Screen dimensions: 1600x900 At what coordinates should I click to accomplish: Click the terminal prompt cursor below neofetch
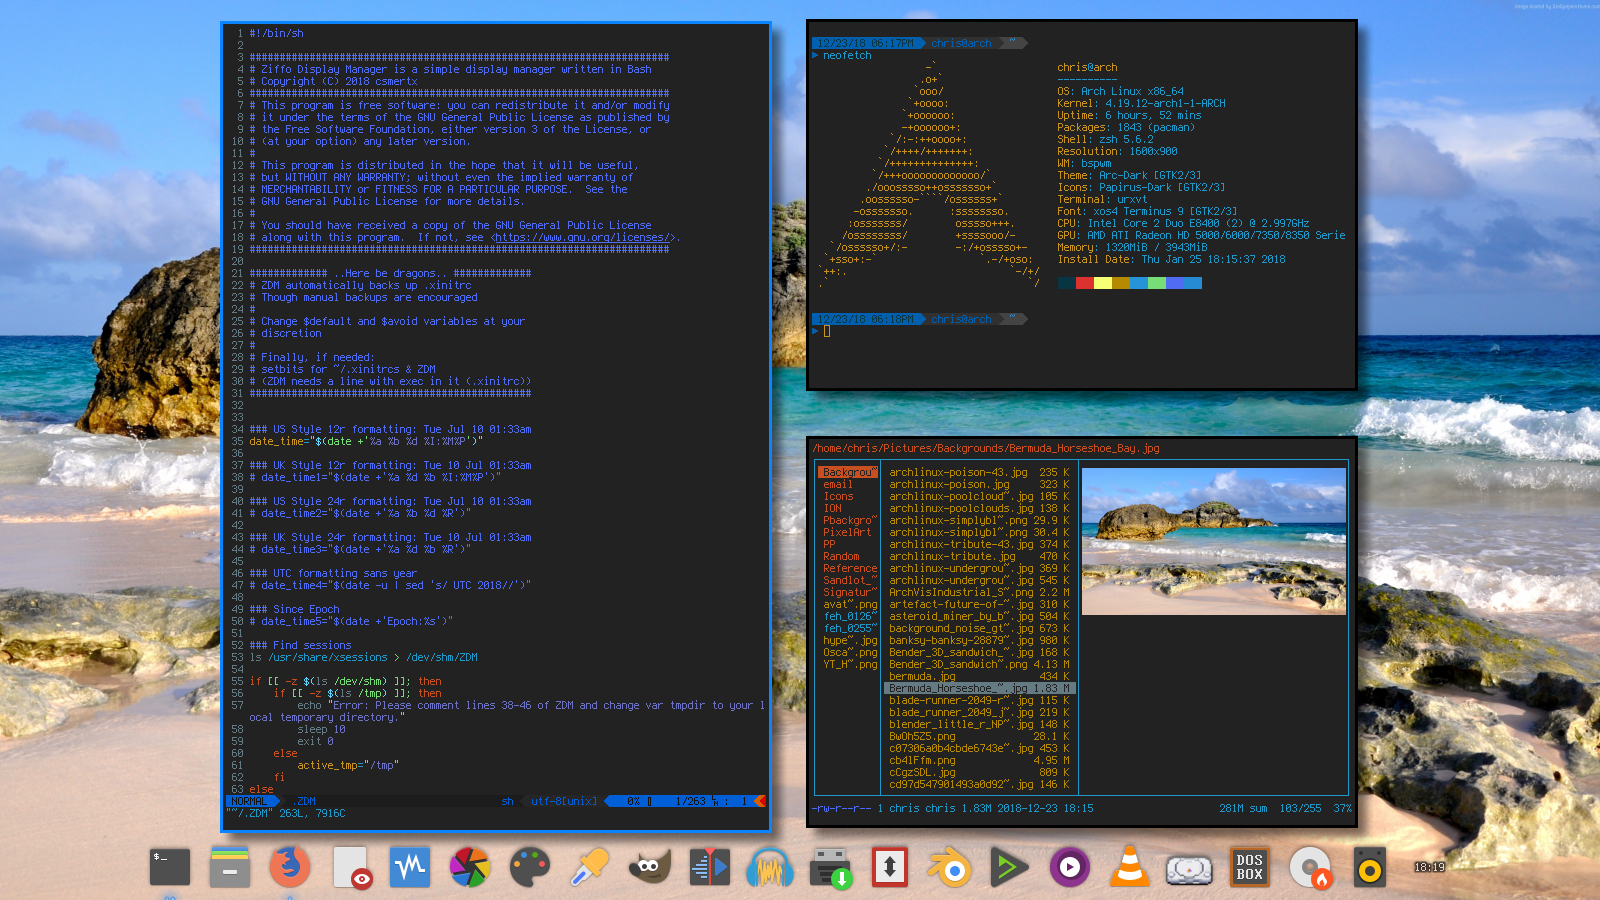pyautogui.click(x=827, y=331)
